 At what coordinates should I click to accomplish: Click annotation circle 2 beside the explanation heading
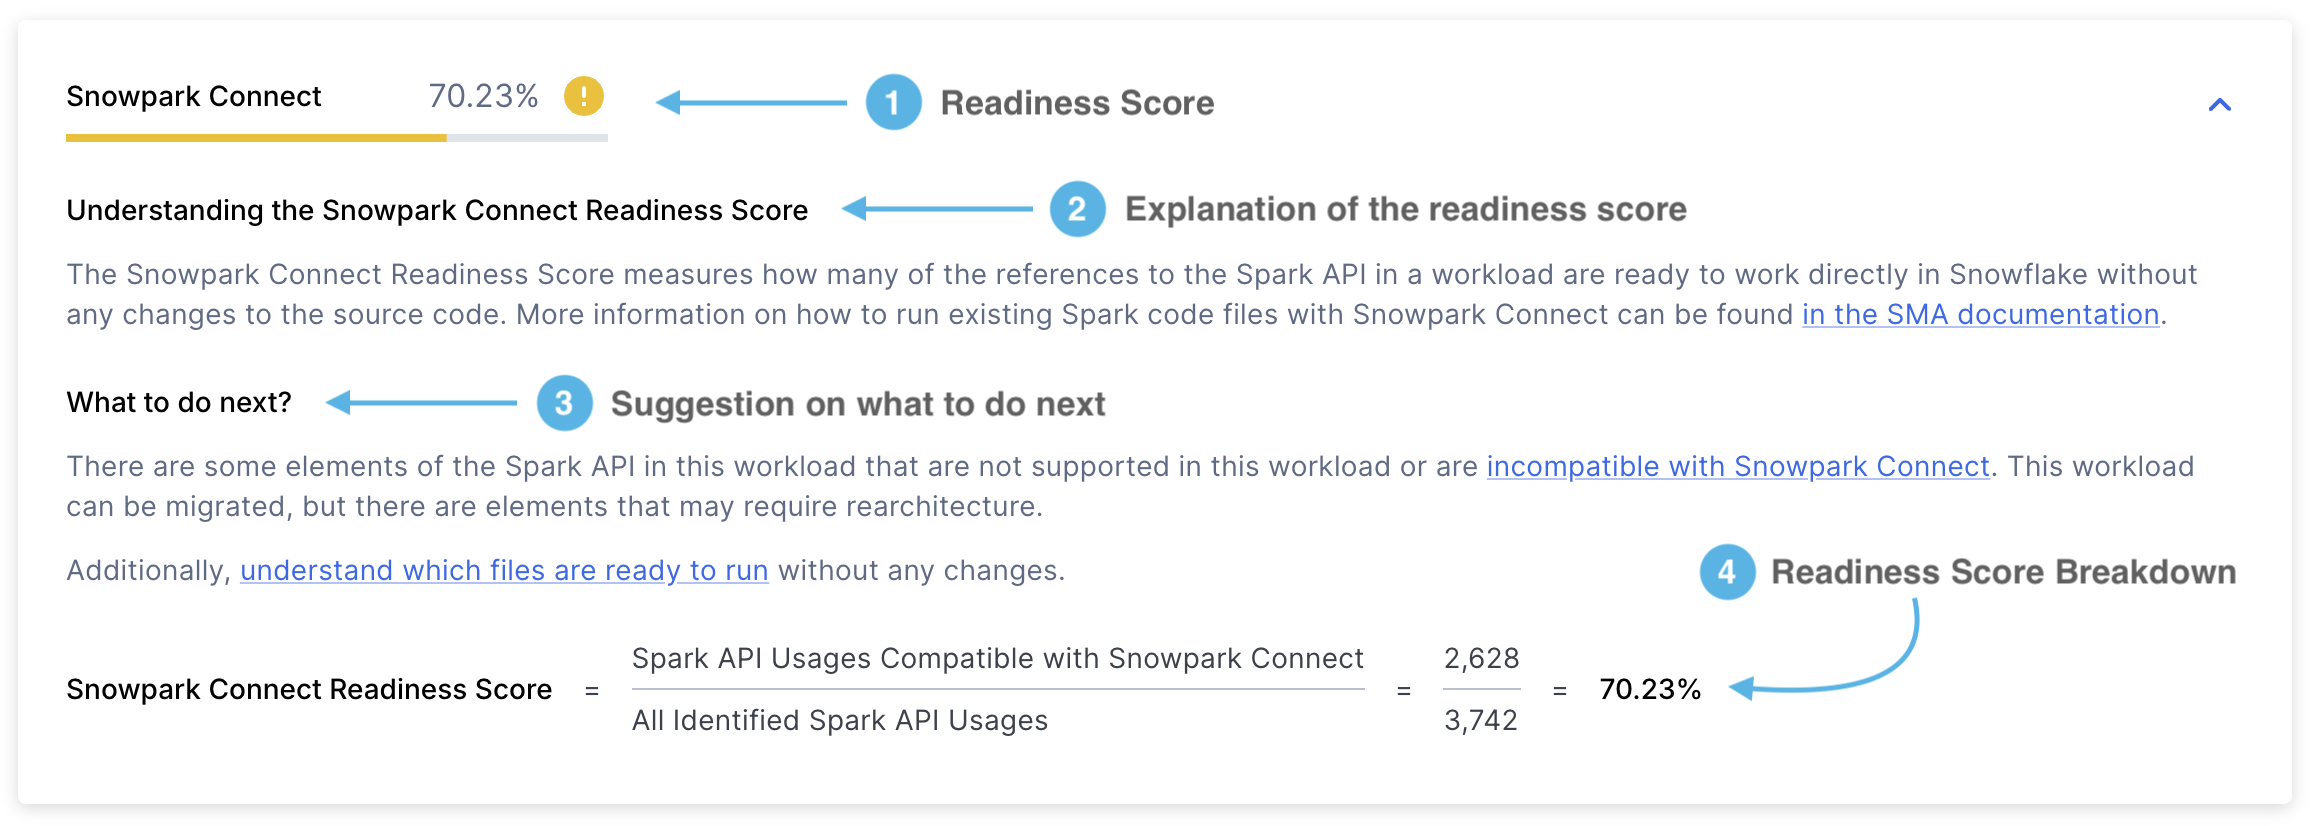(1076, 210)
